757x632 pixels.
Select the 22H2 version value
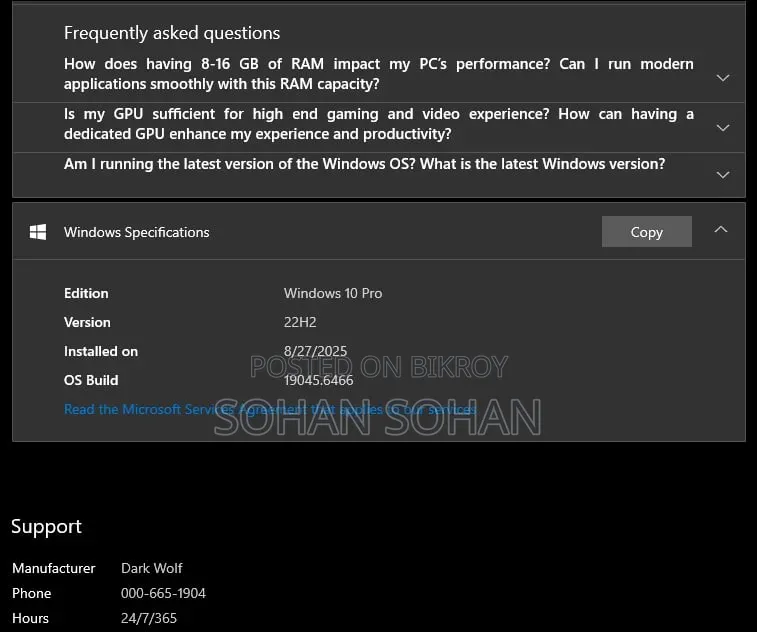click(300, 323)
